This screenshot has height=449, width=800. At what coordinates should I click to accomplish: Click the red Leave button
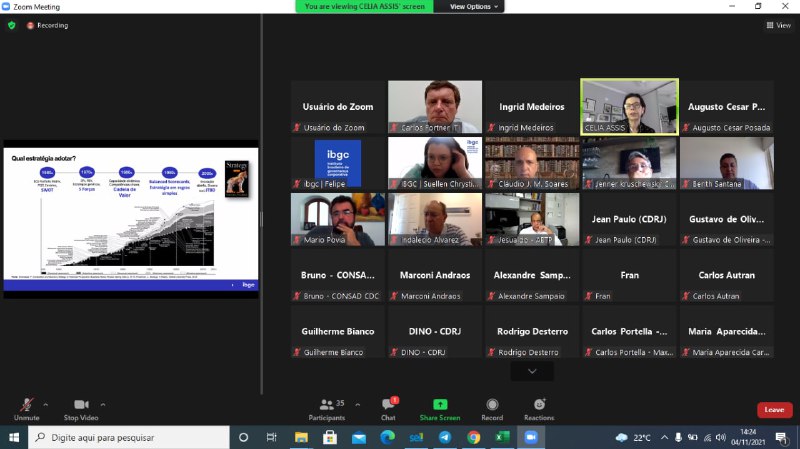tap(774, 410)
